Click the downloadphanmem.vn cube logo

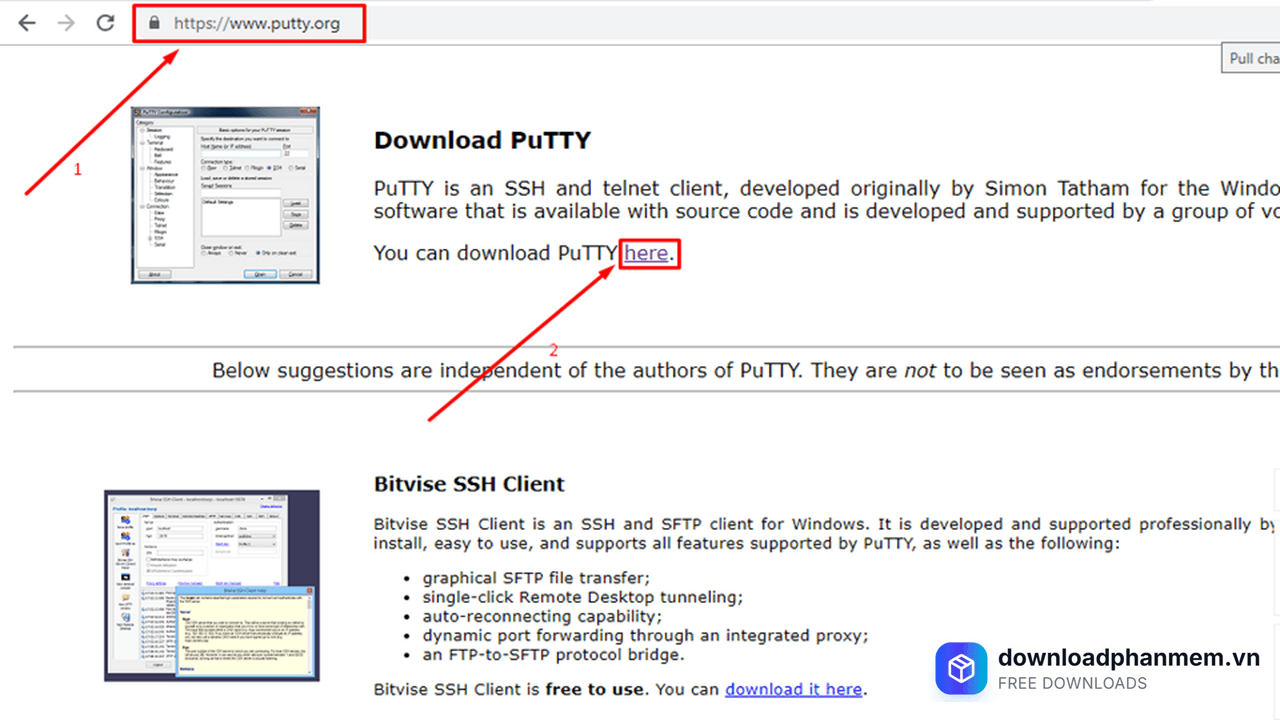point(961,668)
